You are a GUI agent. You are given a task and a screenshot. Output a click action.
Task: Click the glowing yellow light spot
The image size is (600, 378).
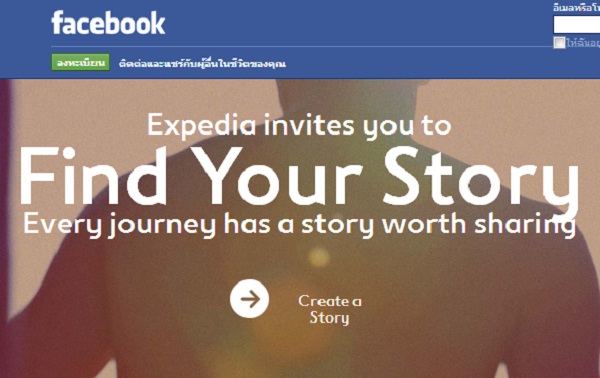point(319,257)
